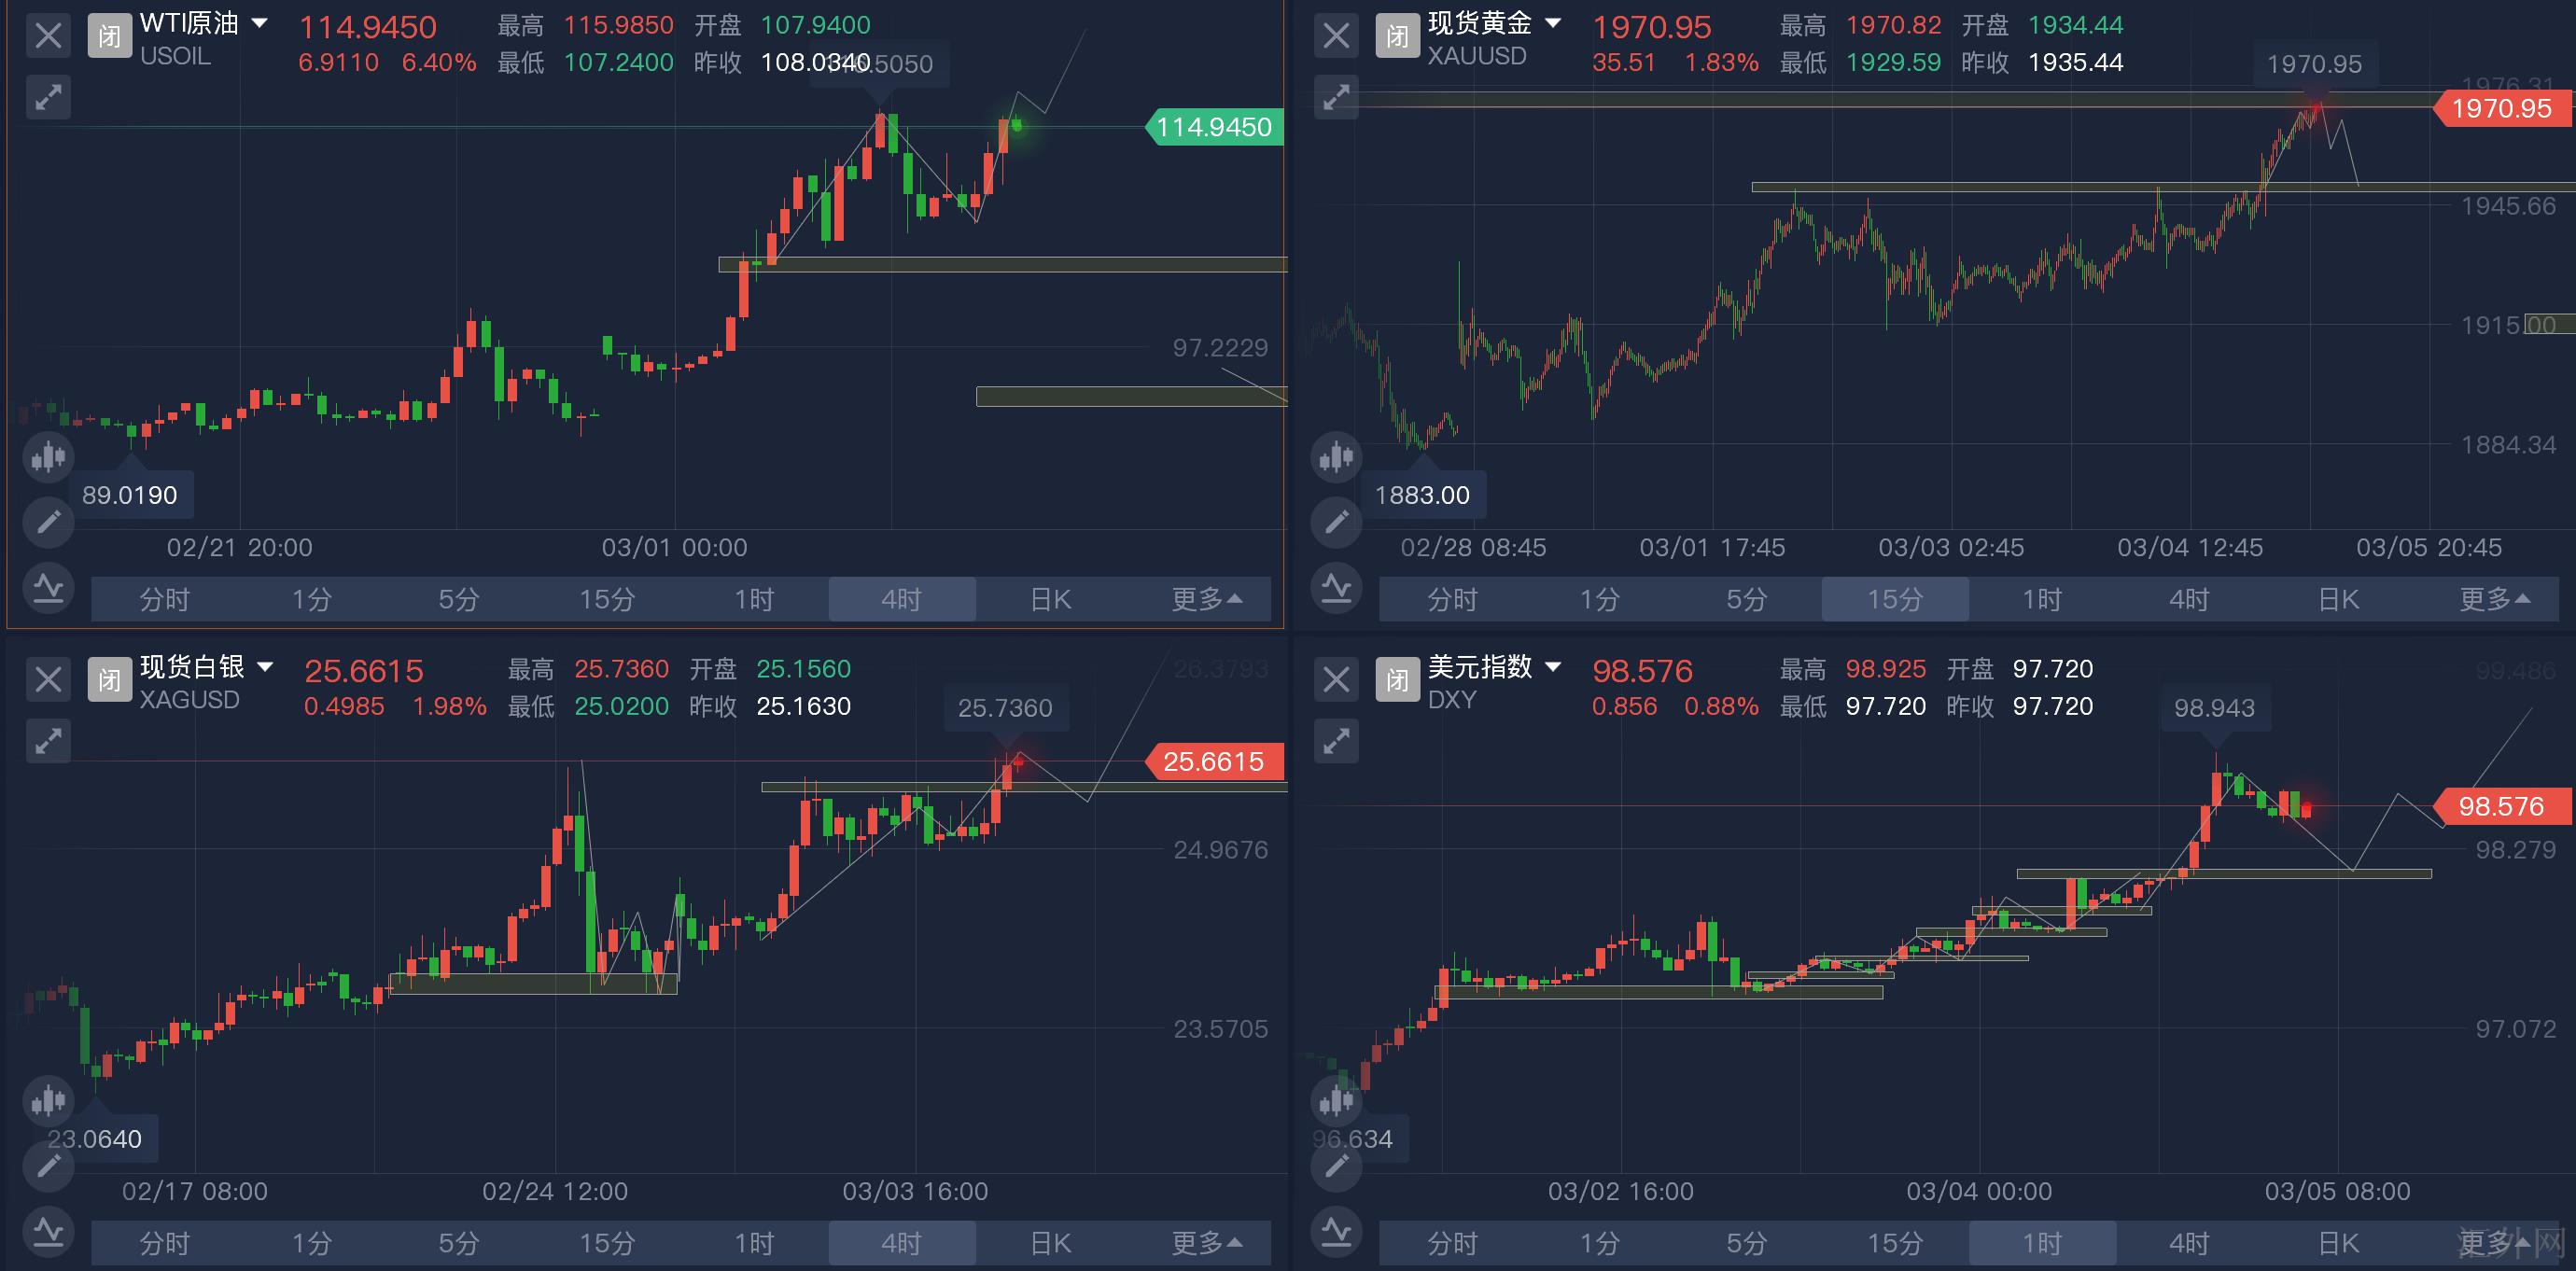
Task: Open WTI原油 symbol selector dropdown
Action: (259, 23)
